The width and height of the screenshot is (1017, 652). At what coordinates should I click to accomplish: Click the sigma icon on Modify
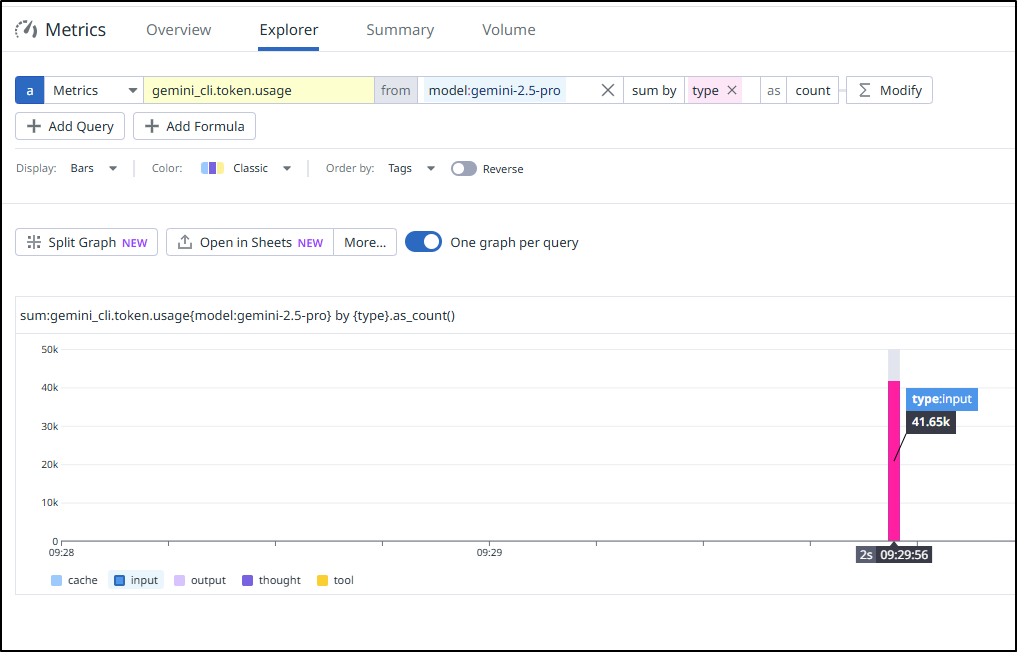tap(865, 90)
